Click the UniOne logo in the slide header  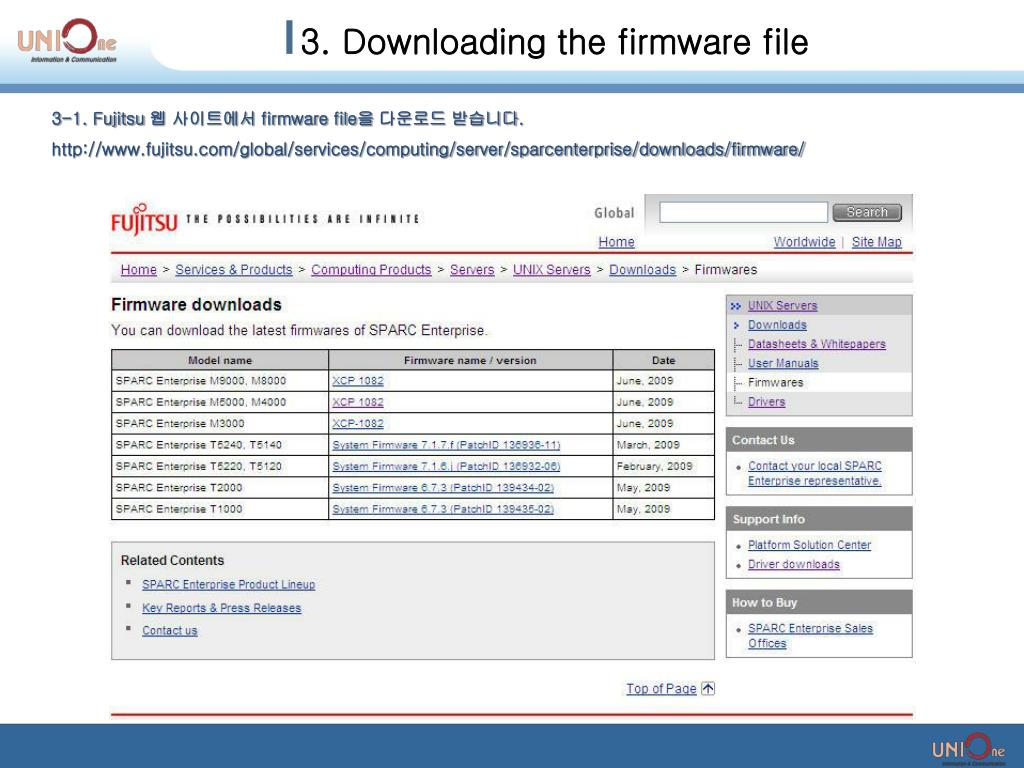(x=67, y=40)
